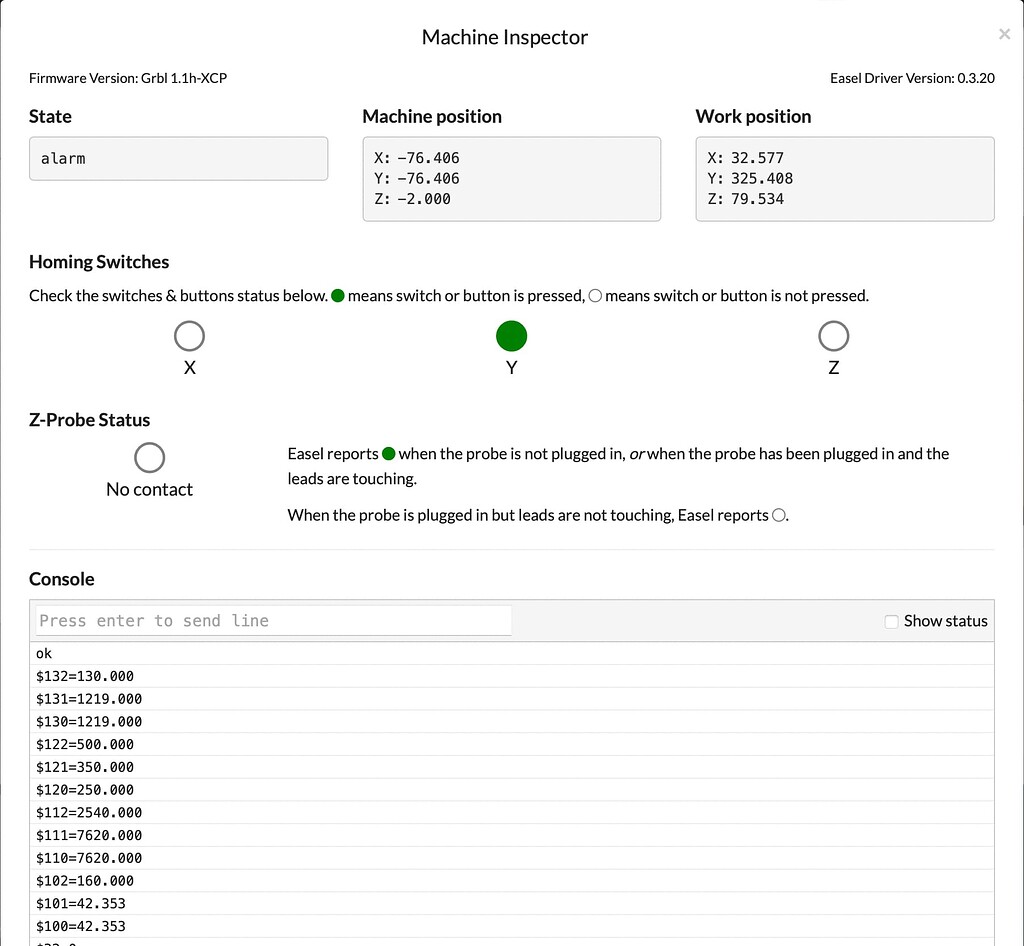The image size is (1024, 946).
Task: Click the $100=42.353 console line
Action: 81,926
